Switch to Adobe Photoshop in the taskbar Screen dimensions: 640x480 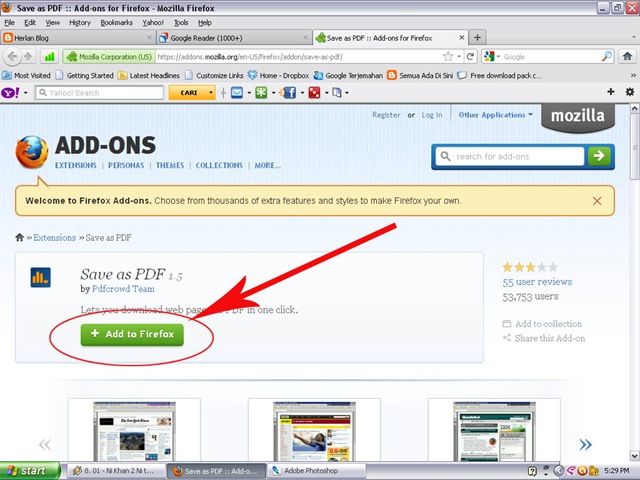(x=316, y=471)
